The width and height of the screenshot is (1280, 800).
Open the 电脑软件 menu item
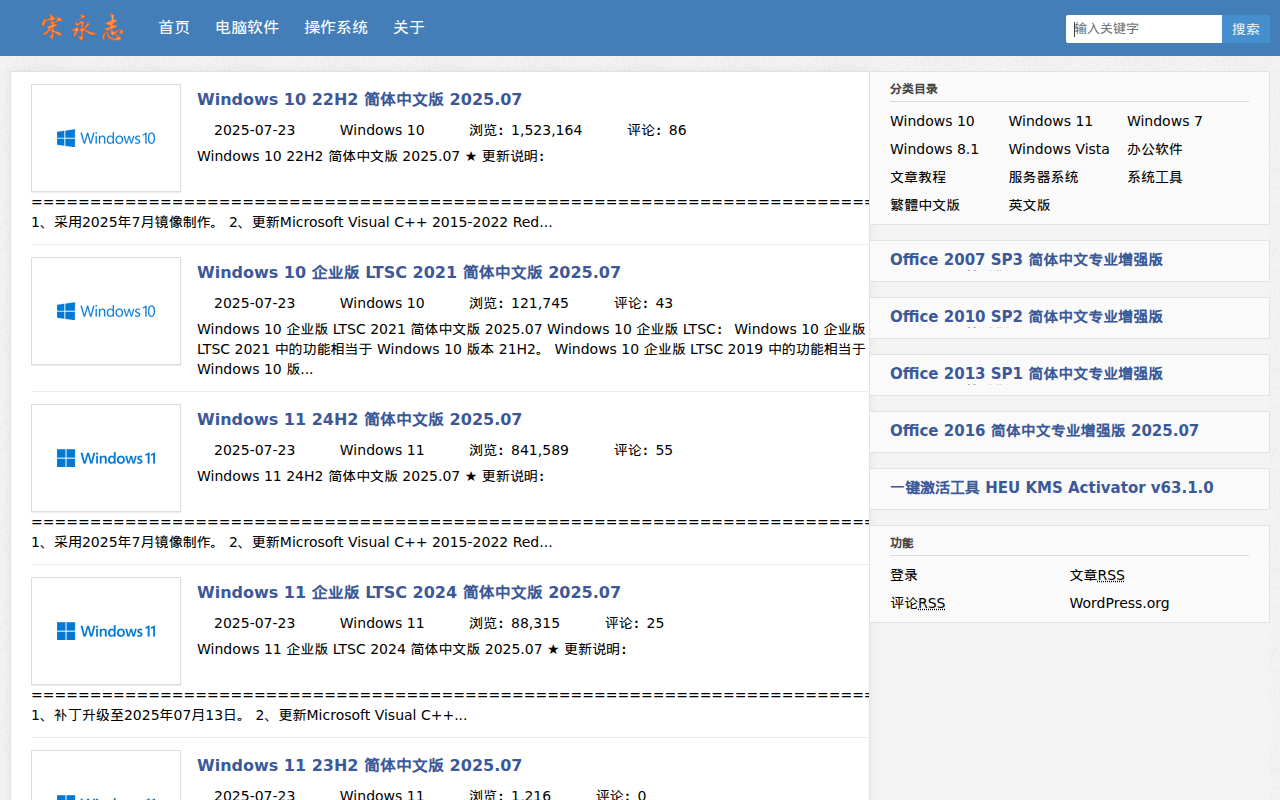tap(247, 28)
